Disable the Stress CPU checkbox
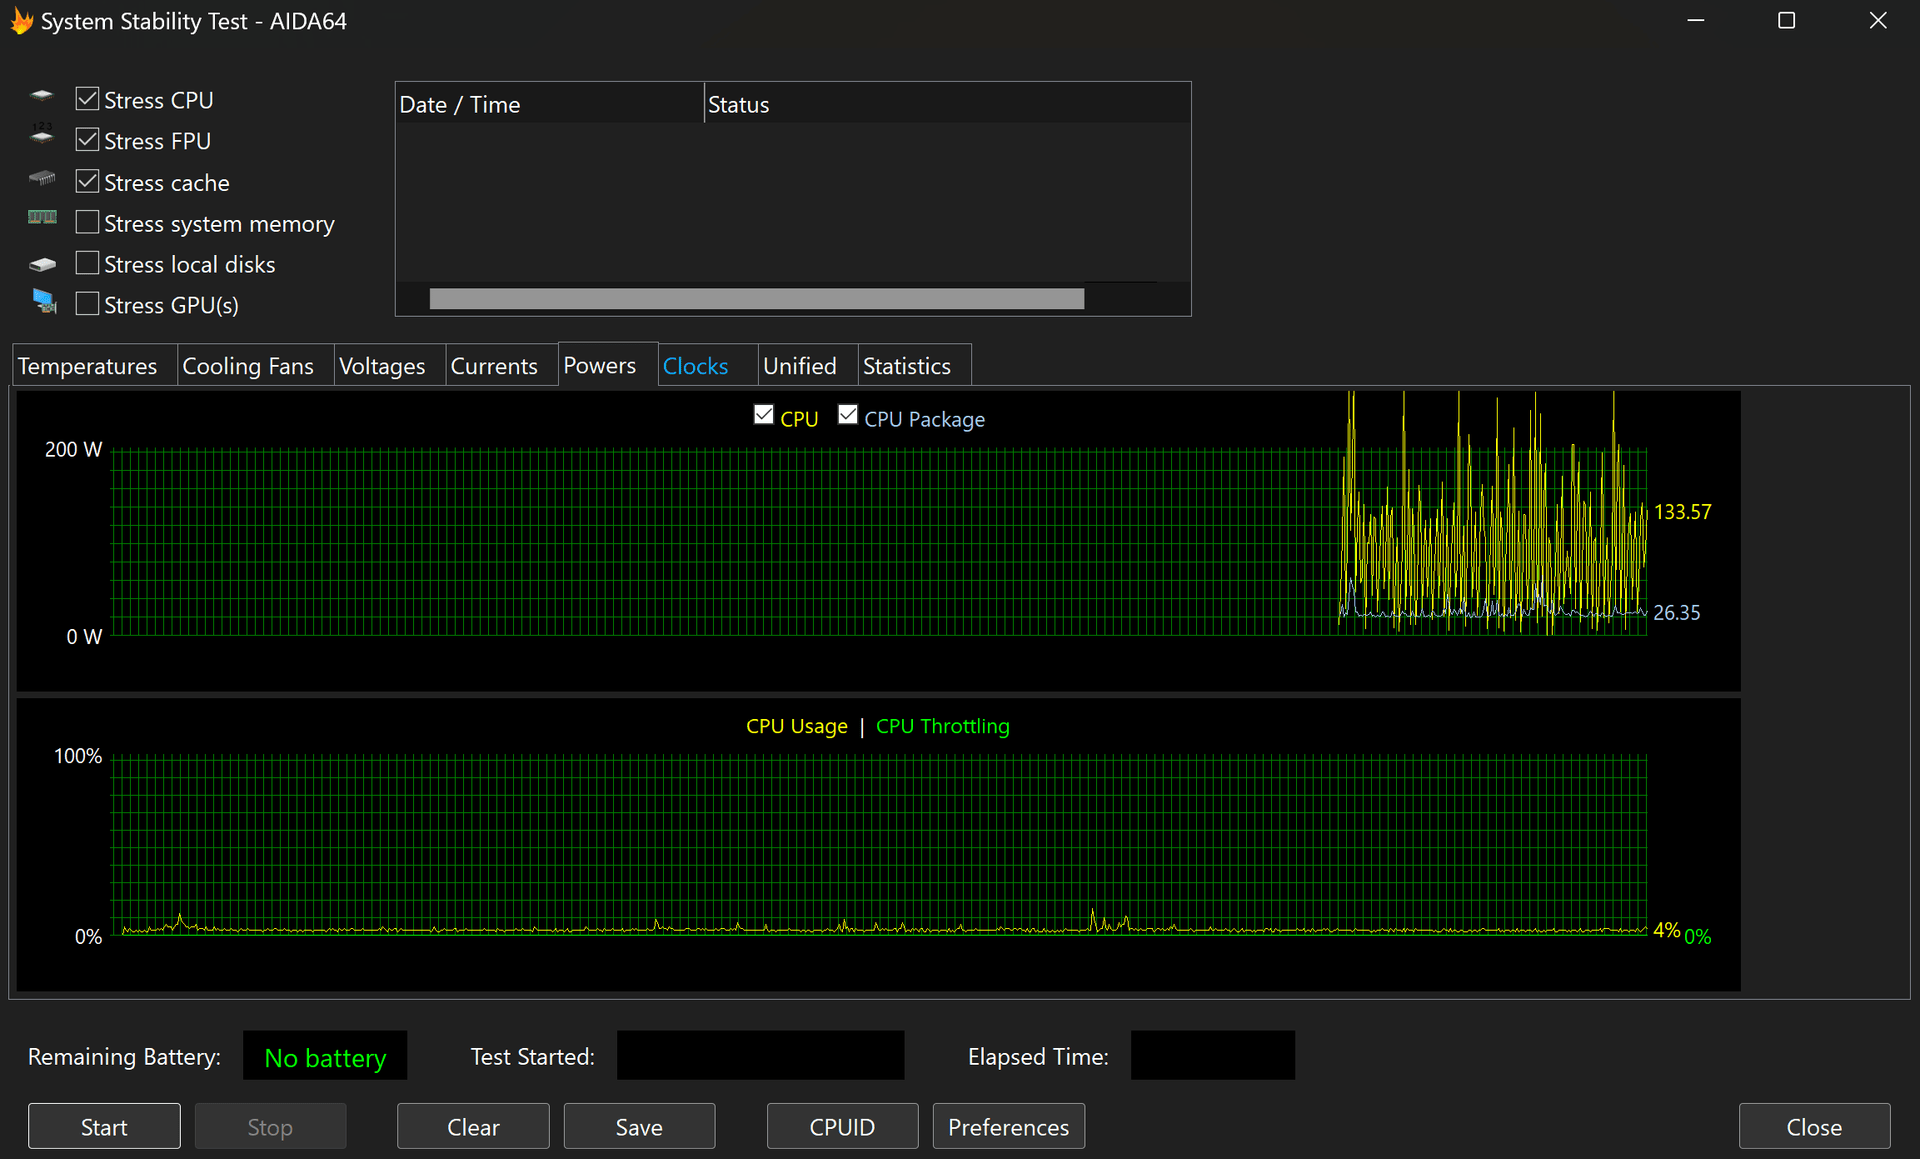Viewport: 1920px width, 1159px height. pyautogui.click(x=88, y=99)
